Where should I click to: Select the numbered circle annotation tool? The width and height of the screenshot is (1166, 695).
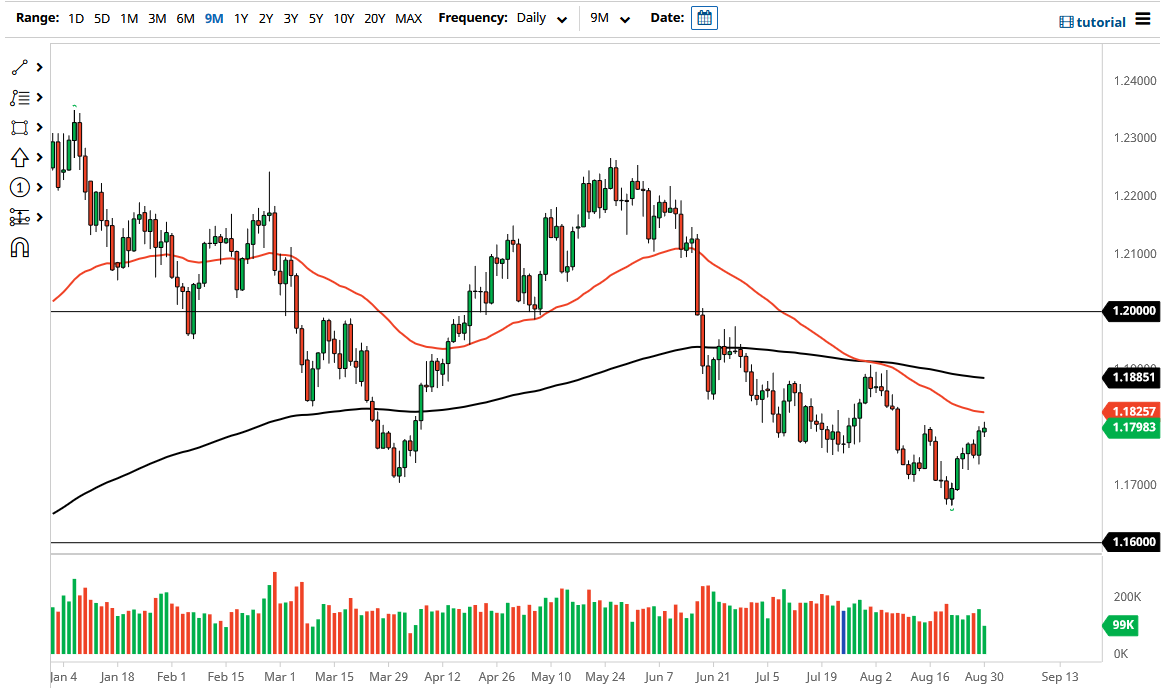pyautogui.click(x=20, y=187)
